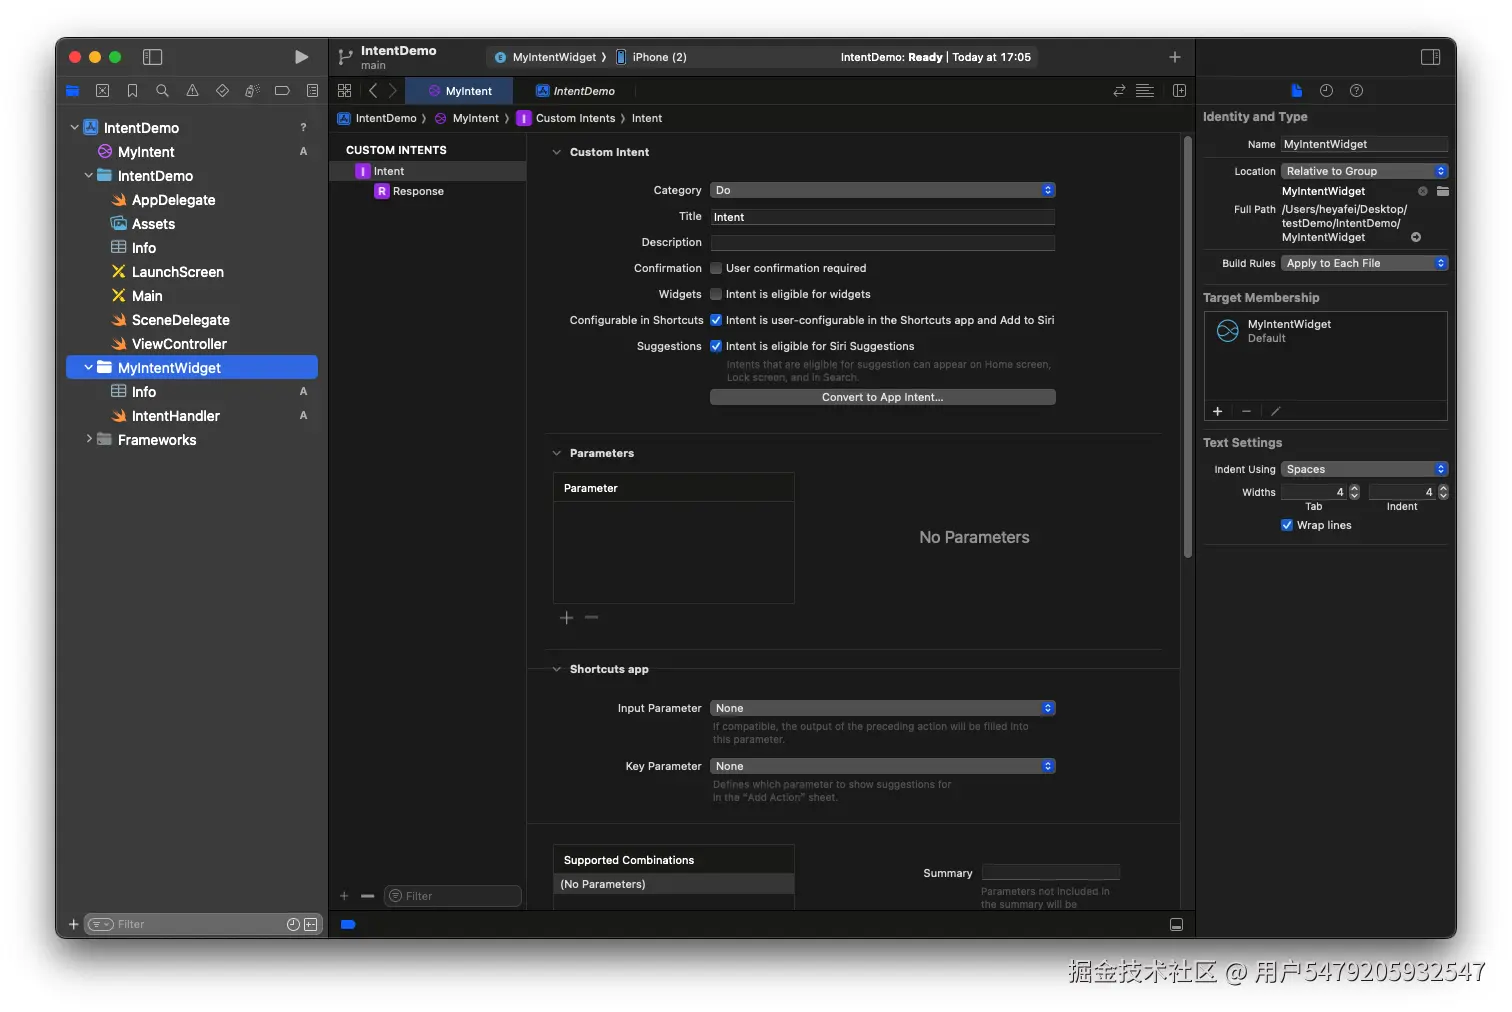Open the Report navigator
The height and width of the screenshot is (1012, 1512).
pyautogui.click(x=312, y=91)
